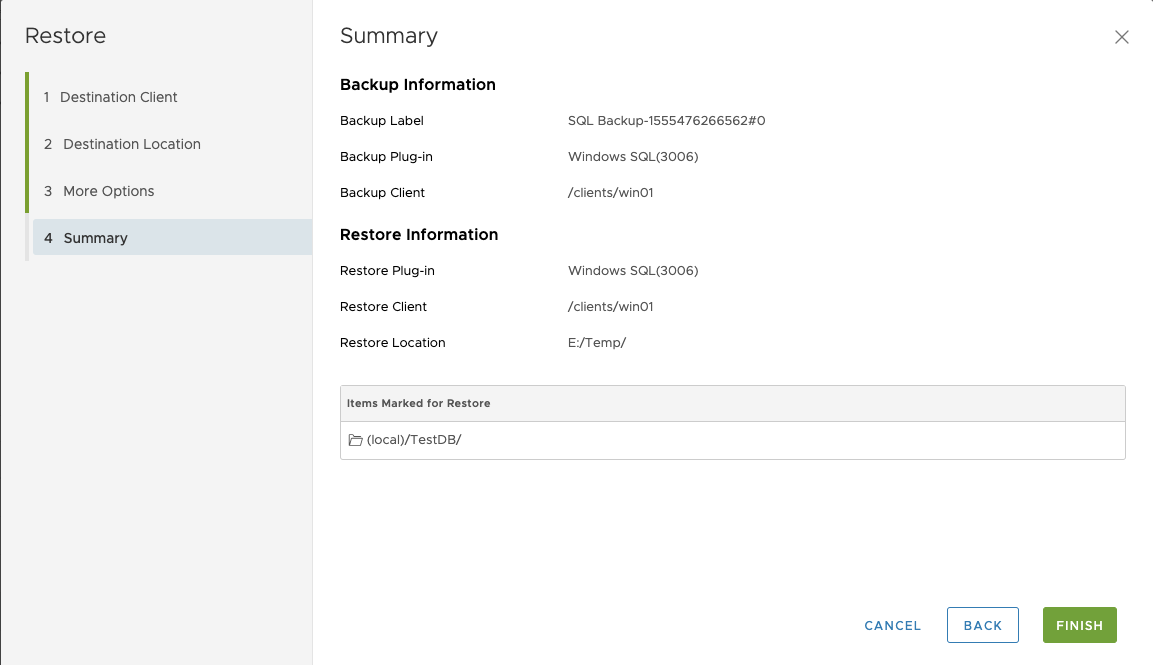Viewport: 1153px width, 665px height.
Task: Click the Cancel link
Action: (x=891, y=625)
